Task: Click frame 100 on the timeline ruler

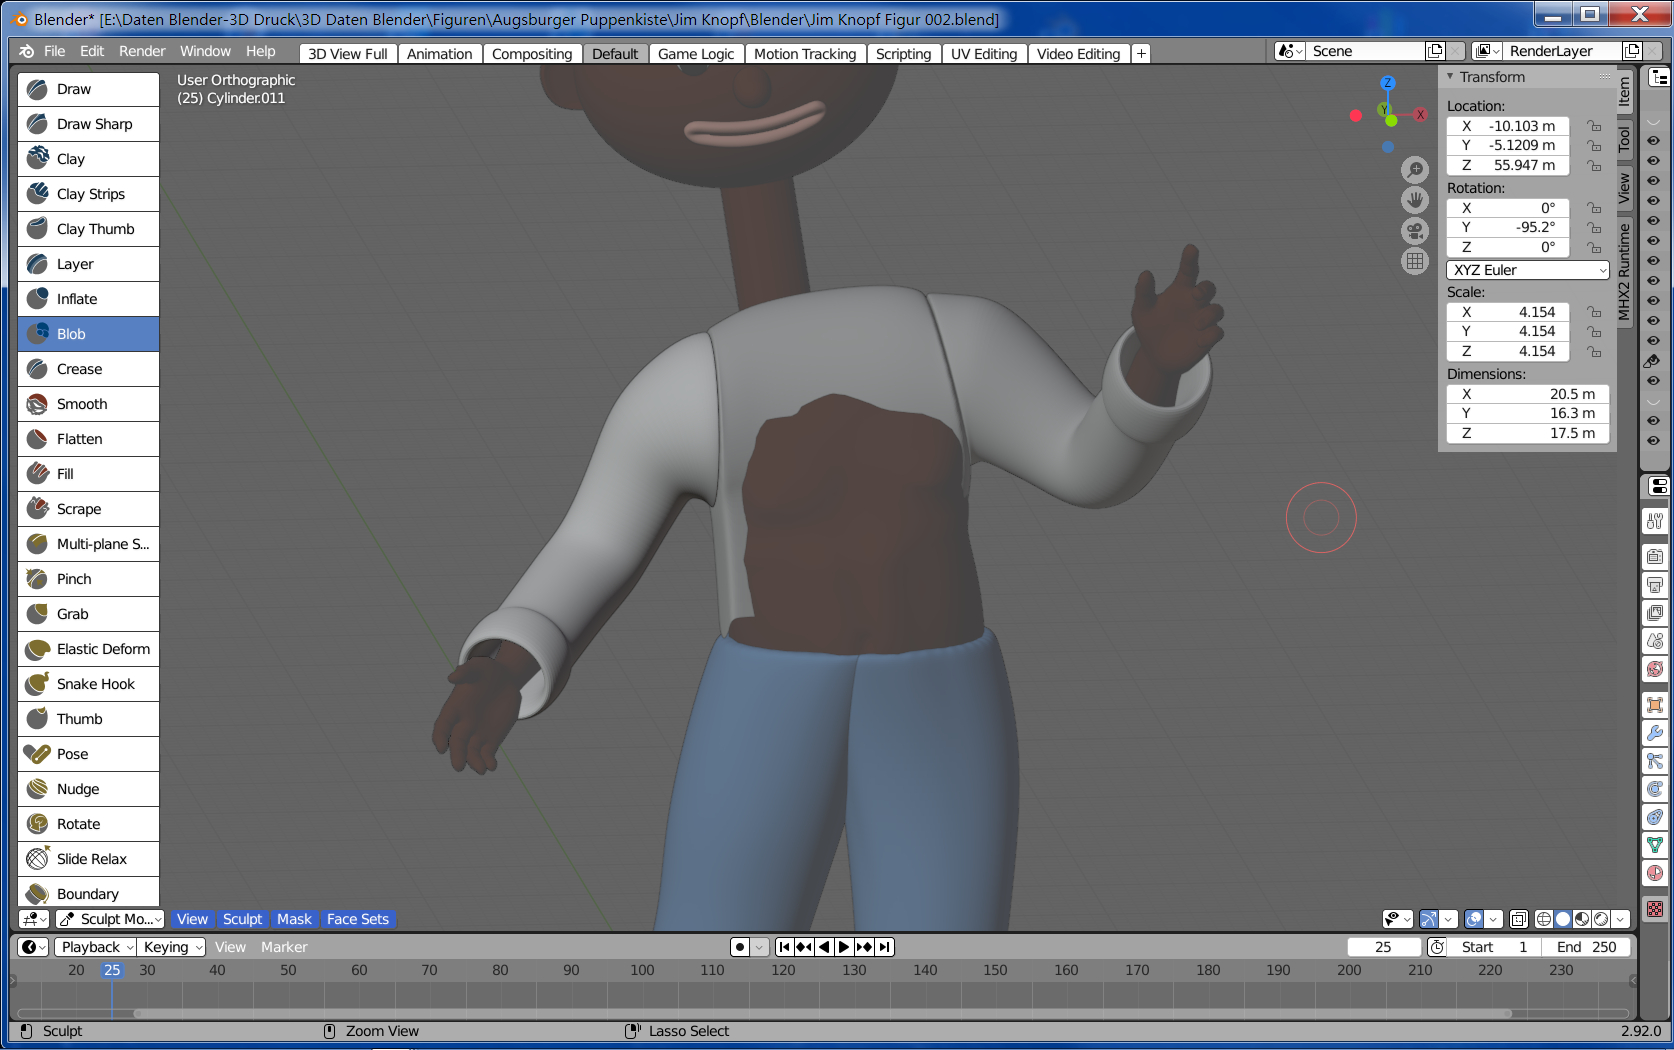Action: [642, 970]
